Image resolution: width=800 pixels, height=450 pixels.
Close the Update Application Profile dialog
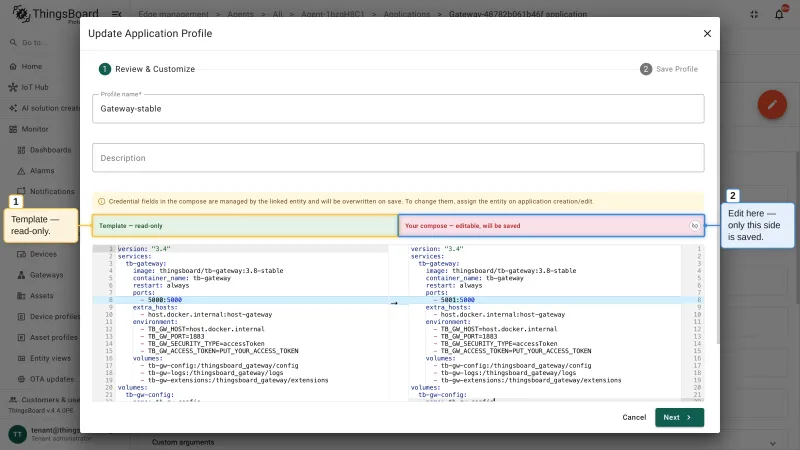pos(707,34)
